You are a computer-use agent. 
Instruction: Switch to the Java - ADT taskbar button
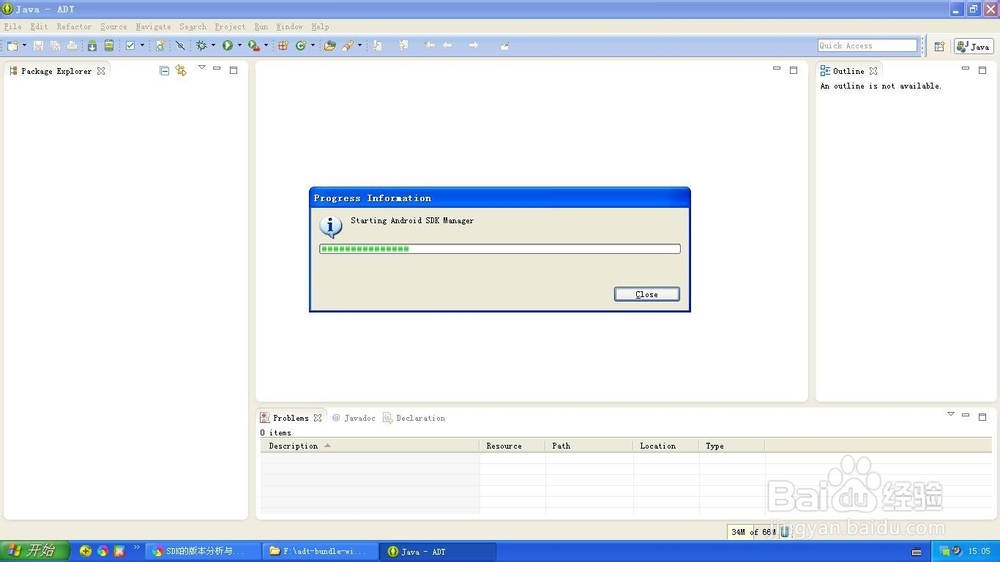point(438,551)
